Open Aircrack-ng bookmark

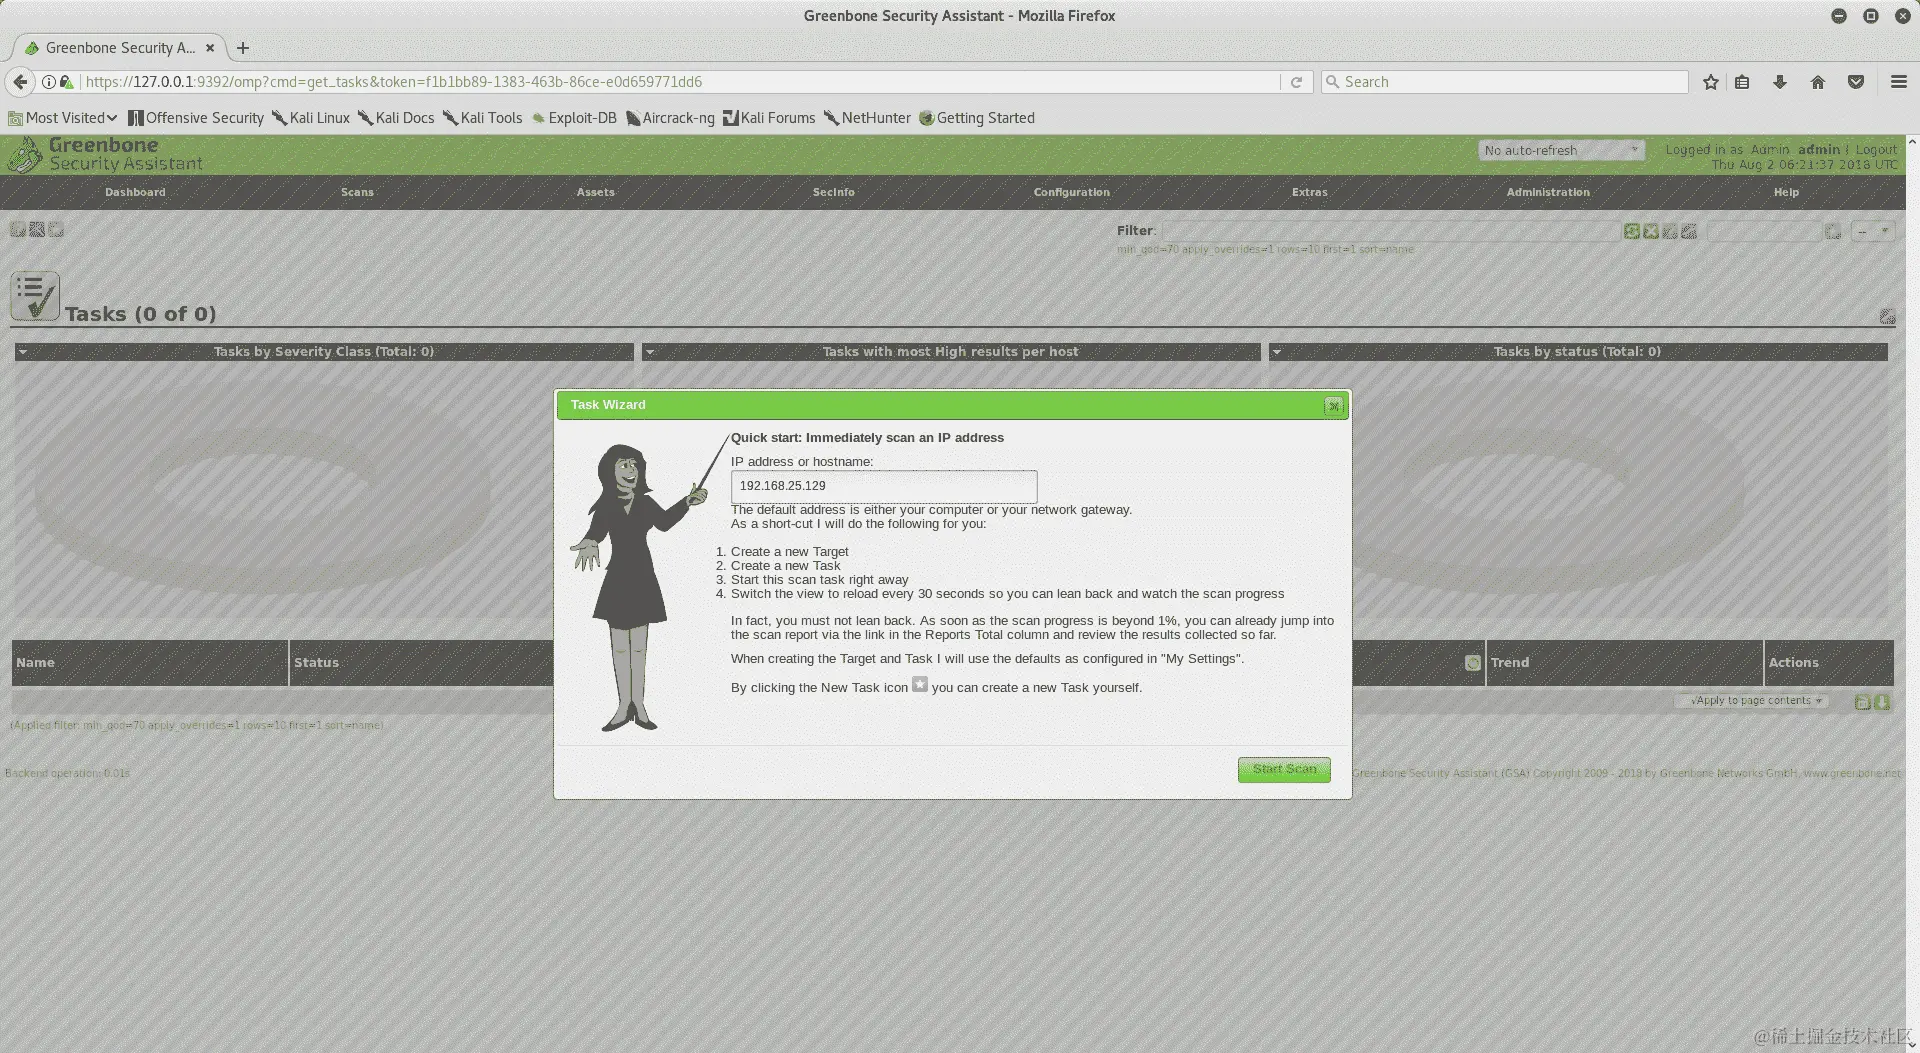click(x=670, y=118)
